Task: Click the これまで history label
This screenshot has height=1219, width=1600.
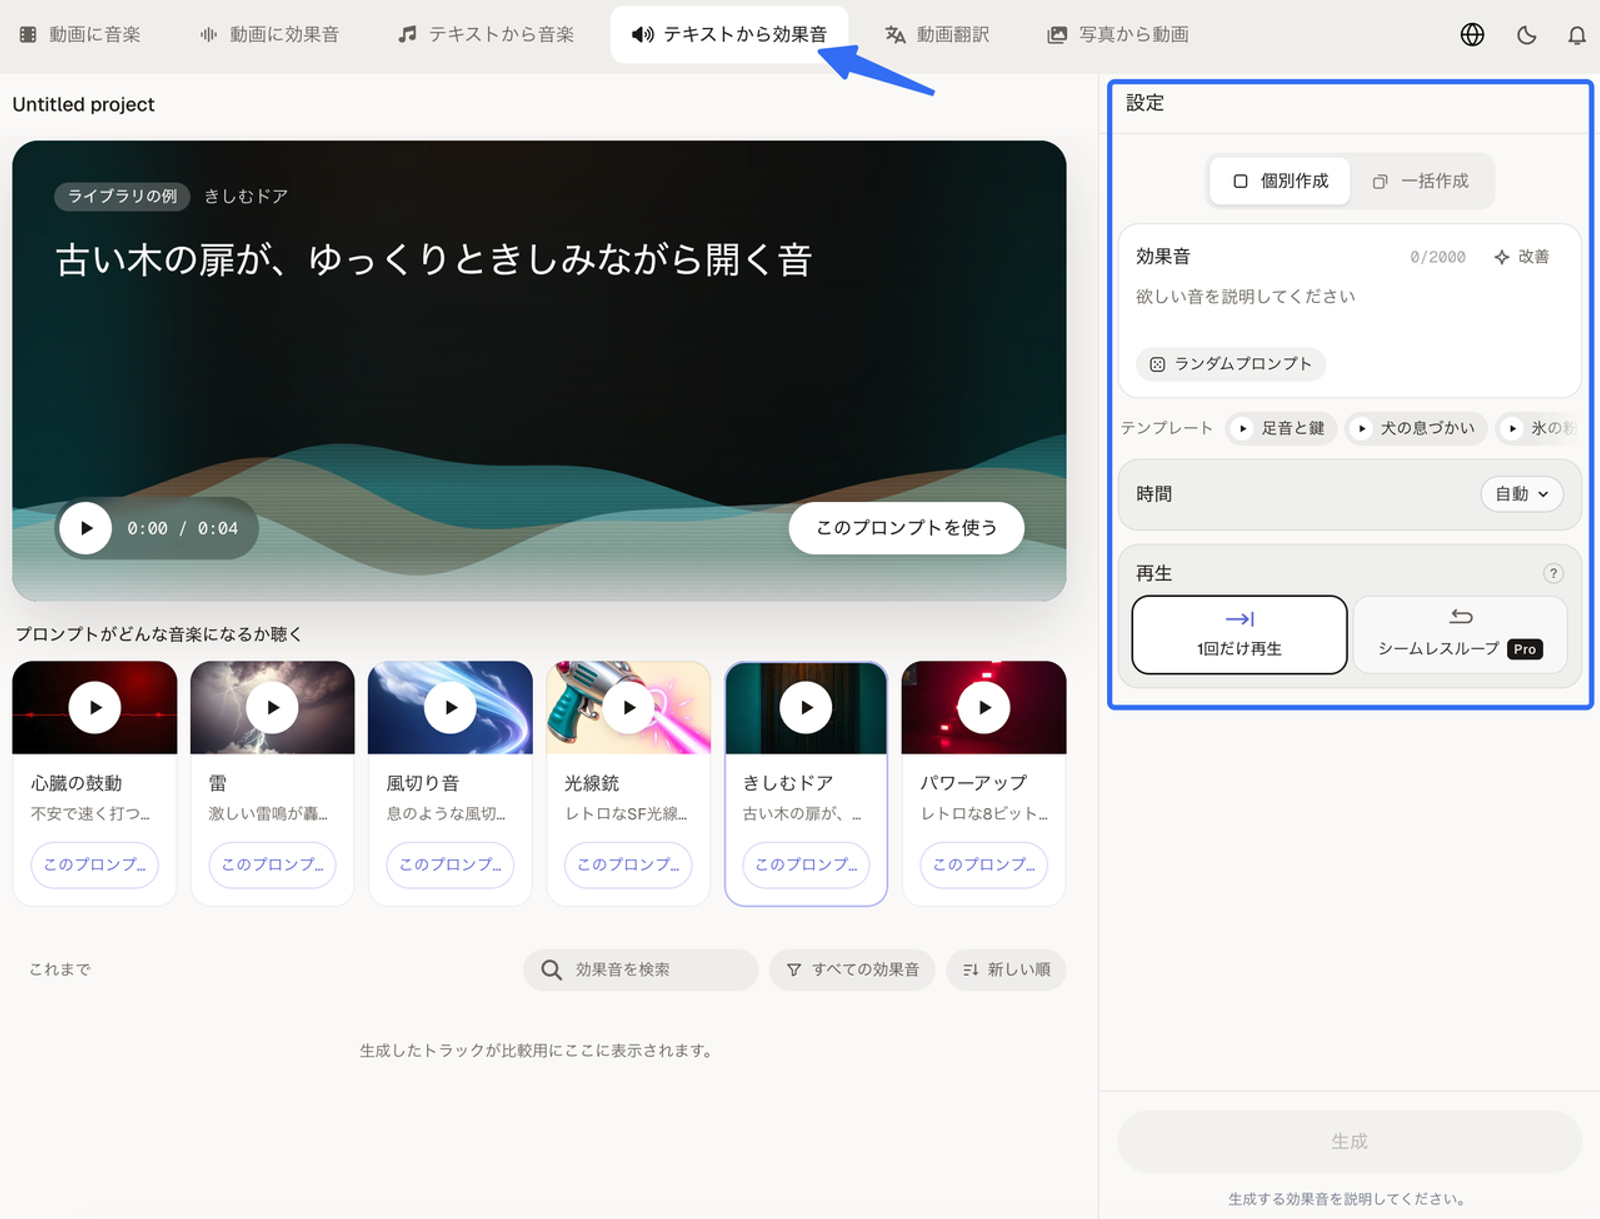Action: click(60, 970)
